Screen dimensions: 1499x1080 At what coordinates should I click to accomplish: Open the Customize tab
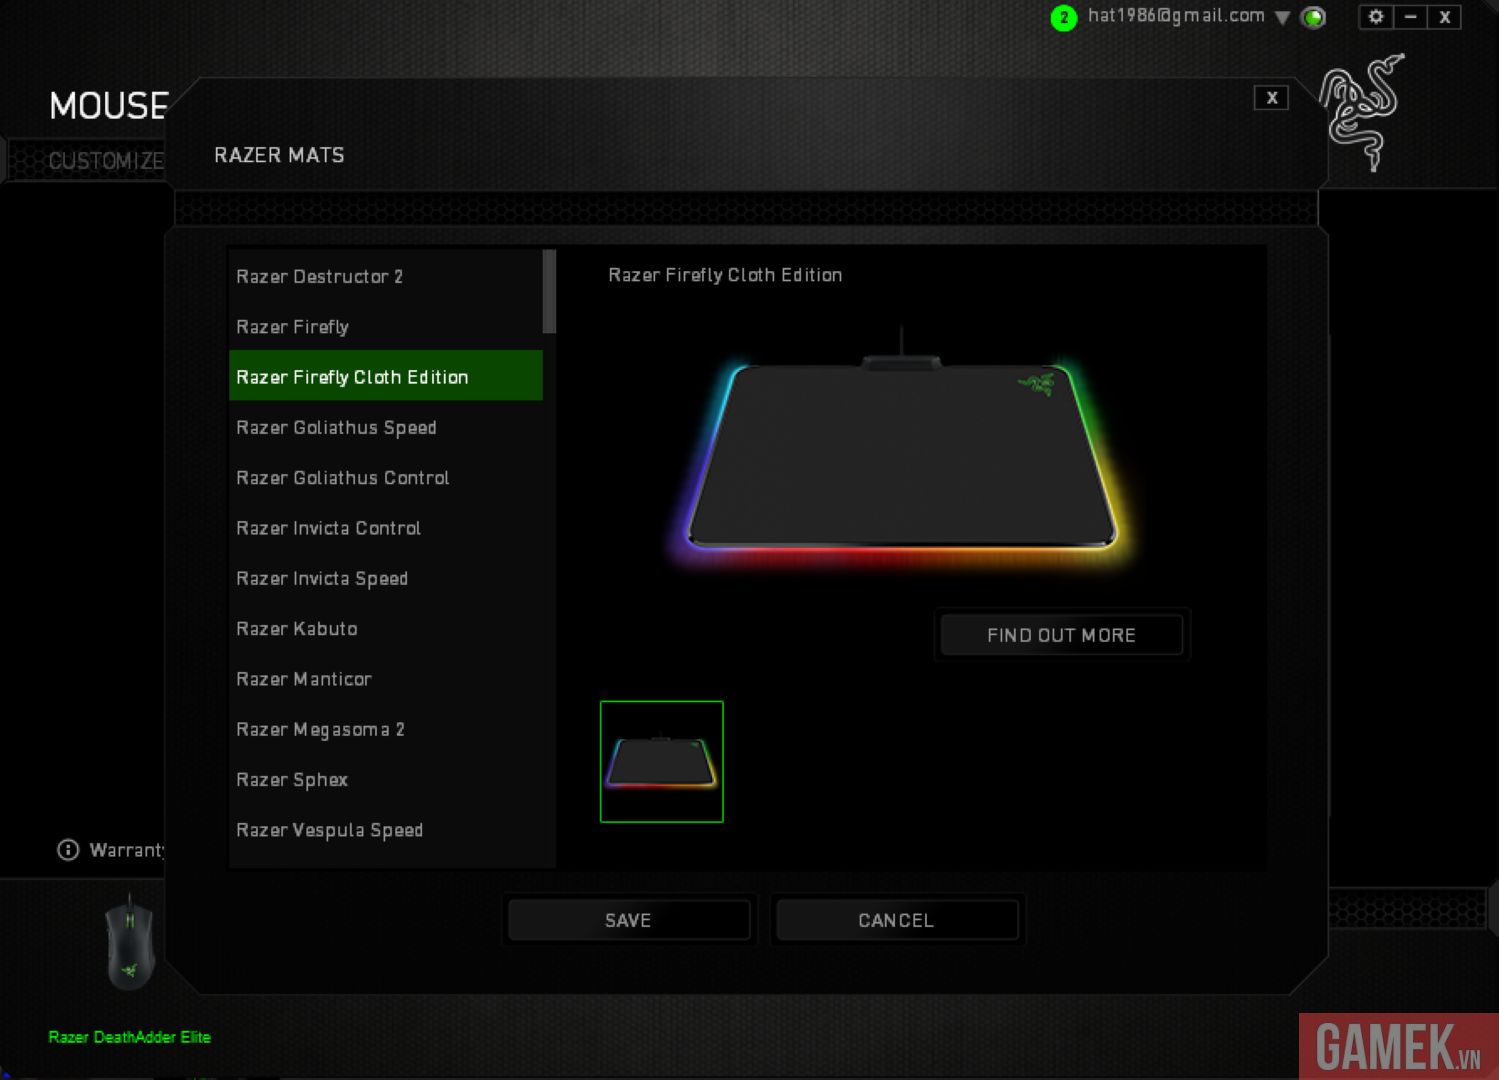(105, 161)
